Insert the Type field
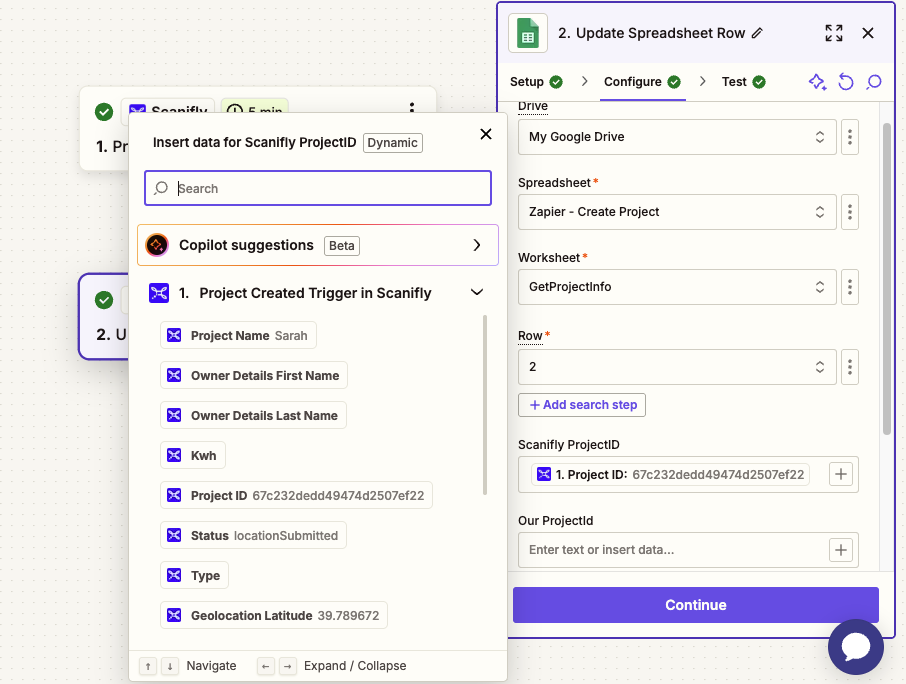 (x=194, y=575)
